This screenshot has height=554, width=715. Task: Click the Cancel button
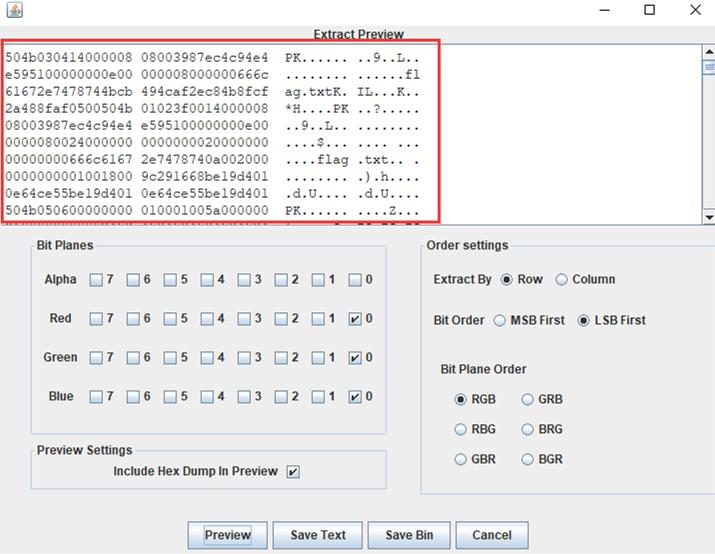pos(492,535)
